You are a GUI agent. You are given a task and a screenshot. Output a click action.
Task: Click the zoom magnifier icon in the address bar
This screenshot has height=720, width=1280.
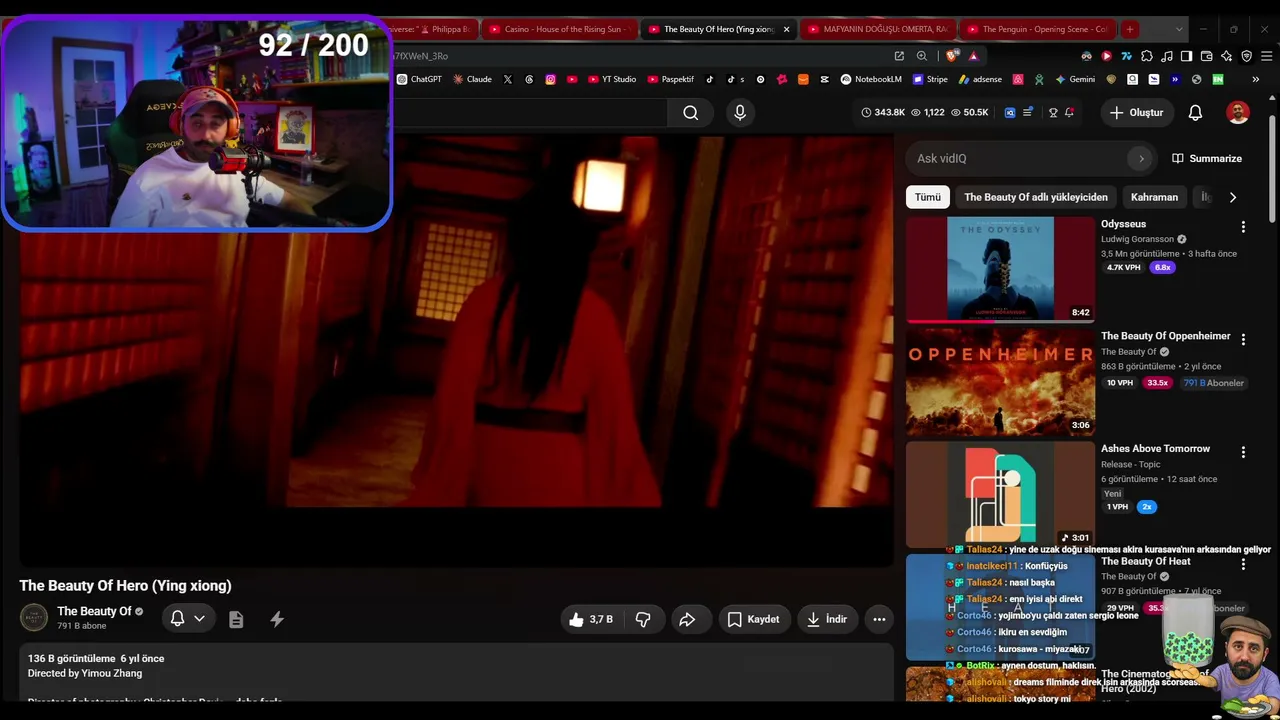[922, 56]
